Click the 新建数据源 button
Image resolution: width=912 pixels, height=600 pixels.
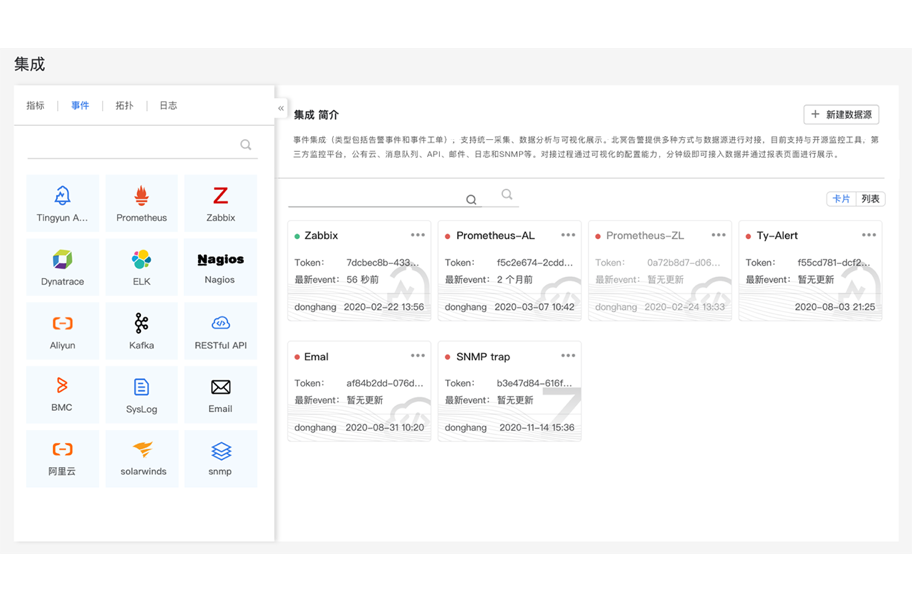tap(841, 115)
